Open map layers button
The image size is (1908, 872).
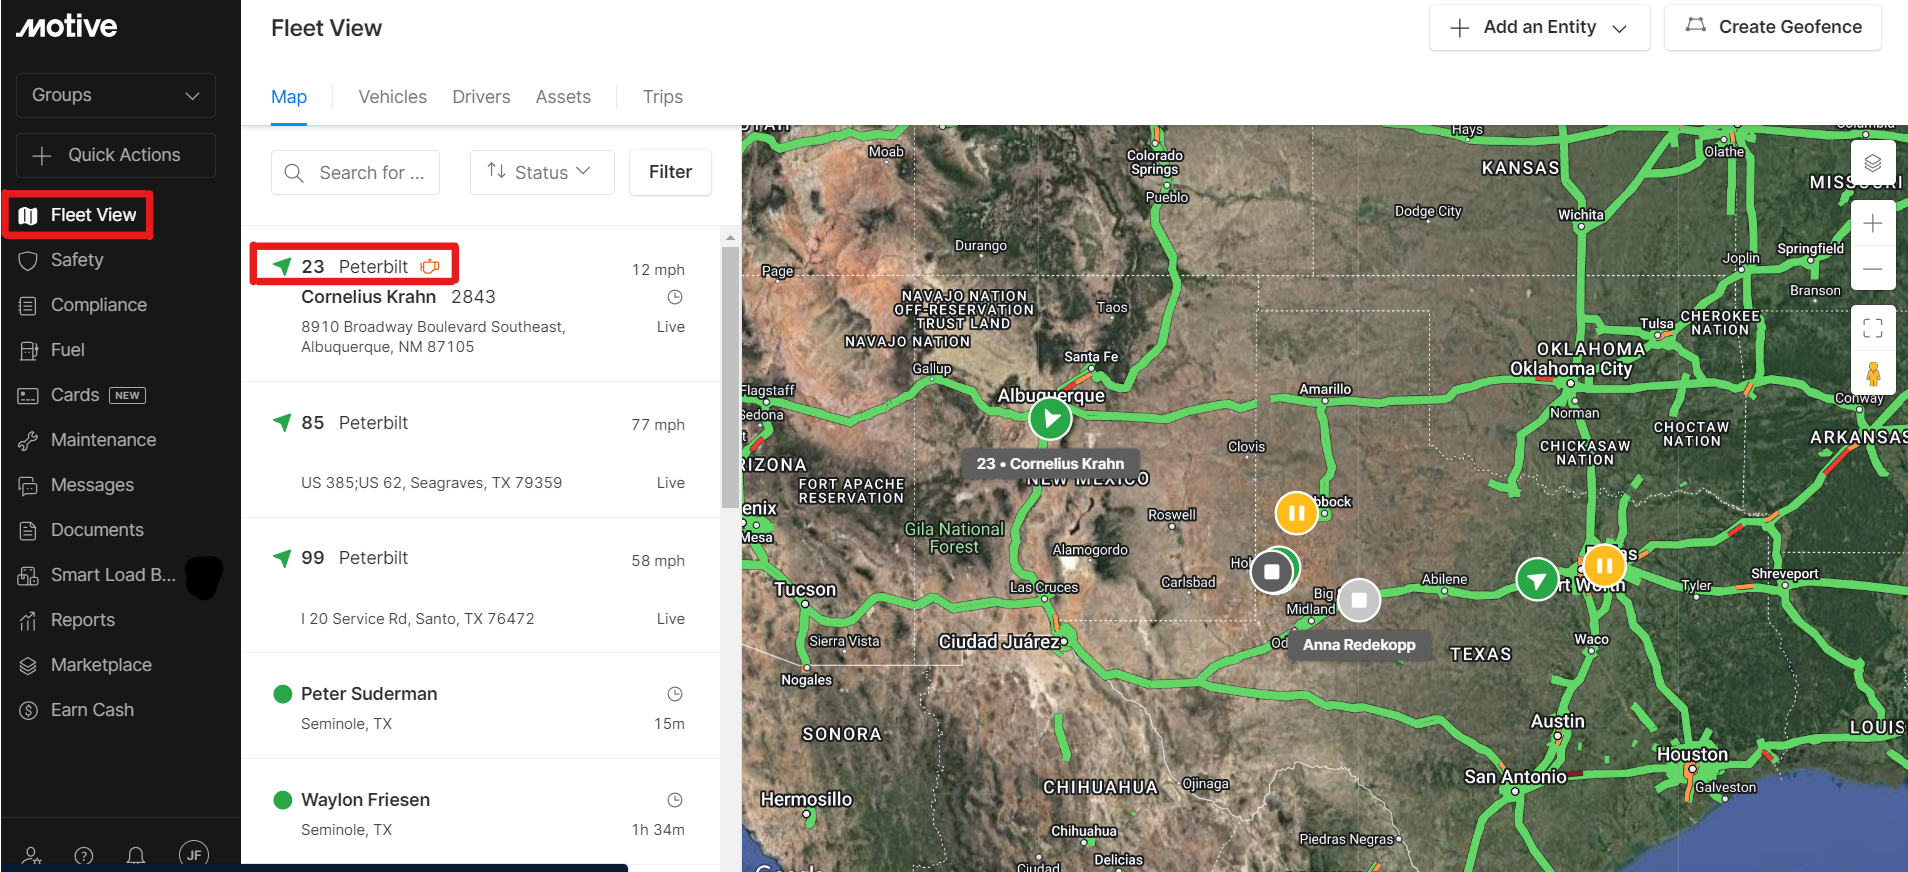tap(1873, 163)
